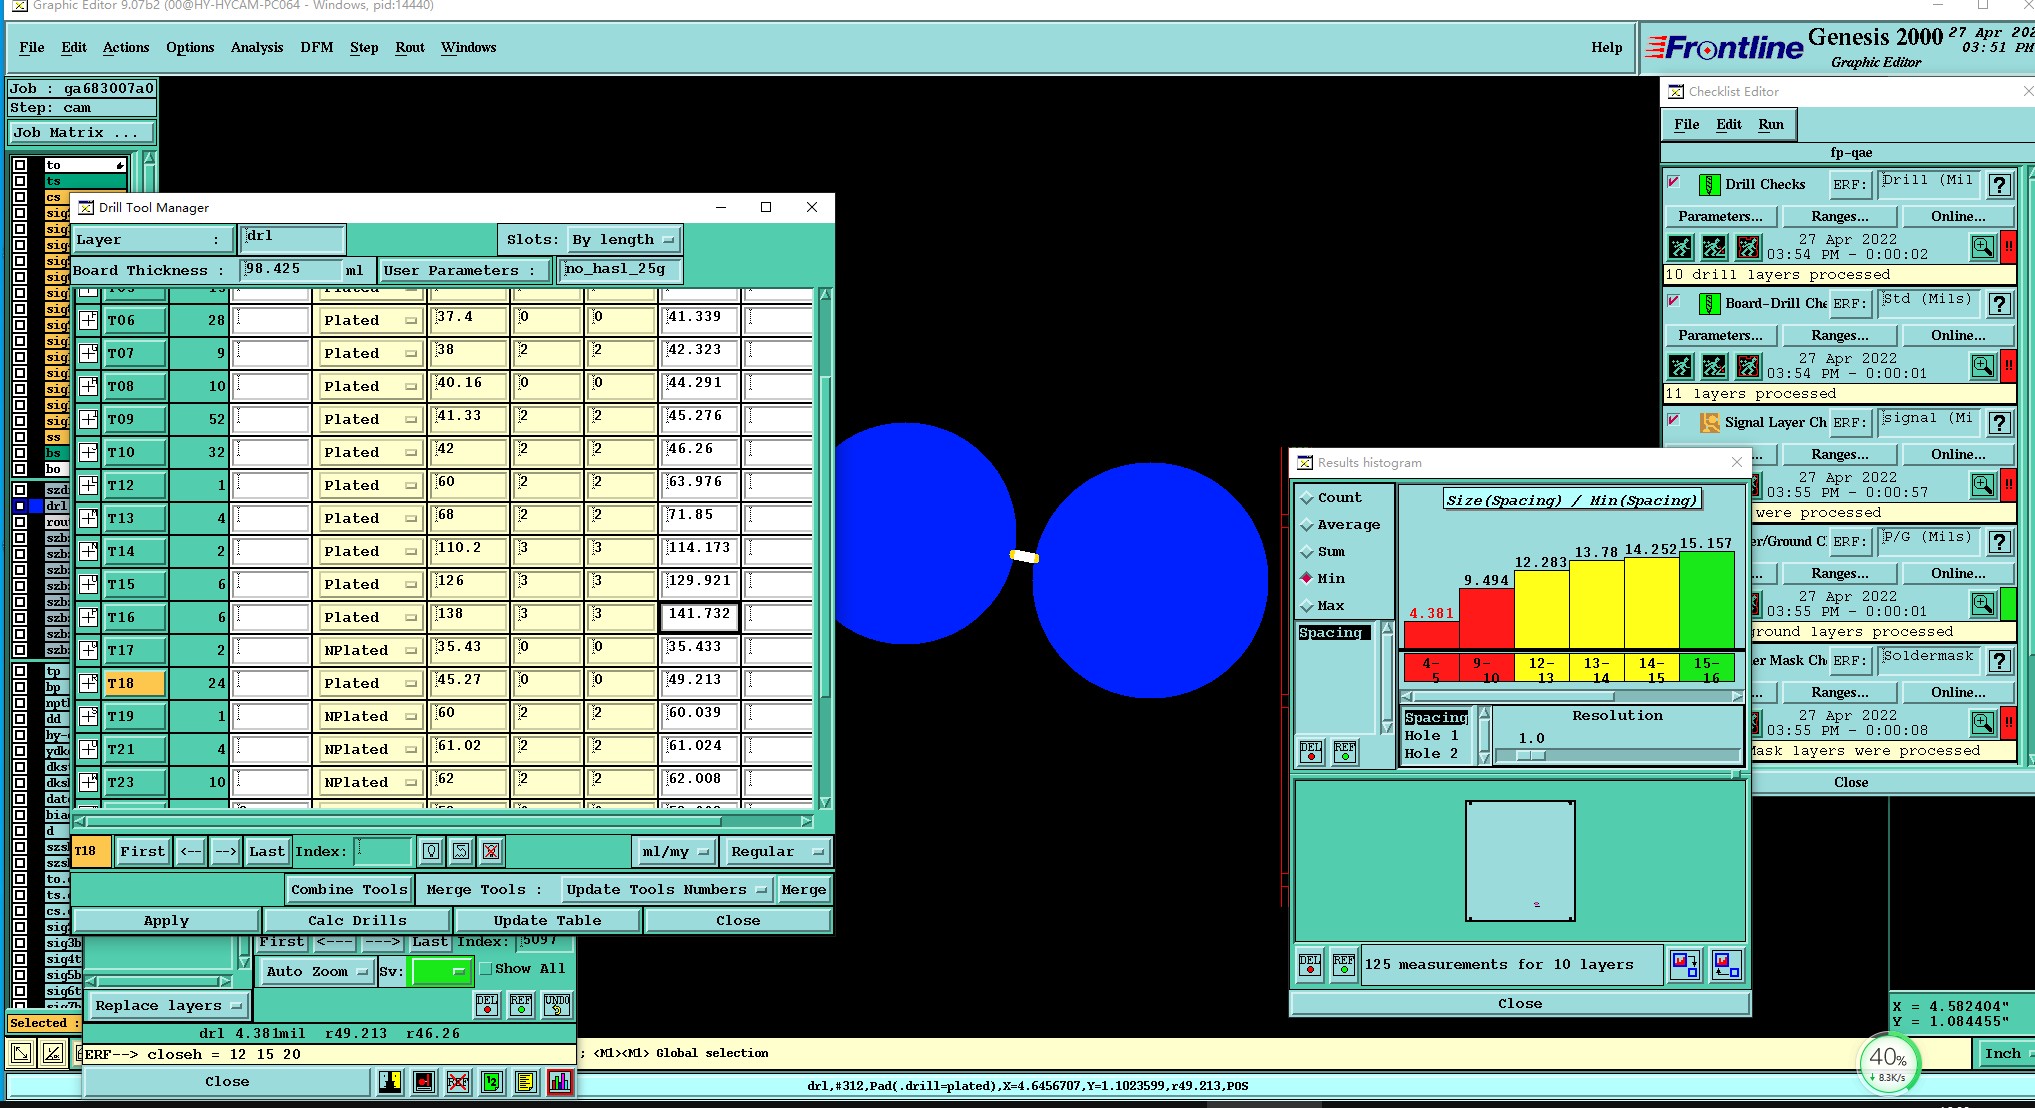Select the Max radio option in histogram
Screen dimensions: 2035x1108
pos(1307,605)
